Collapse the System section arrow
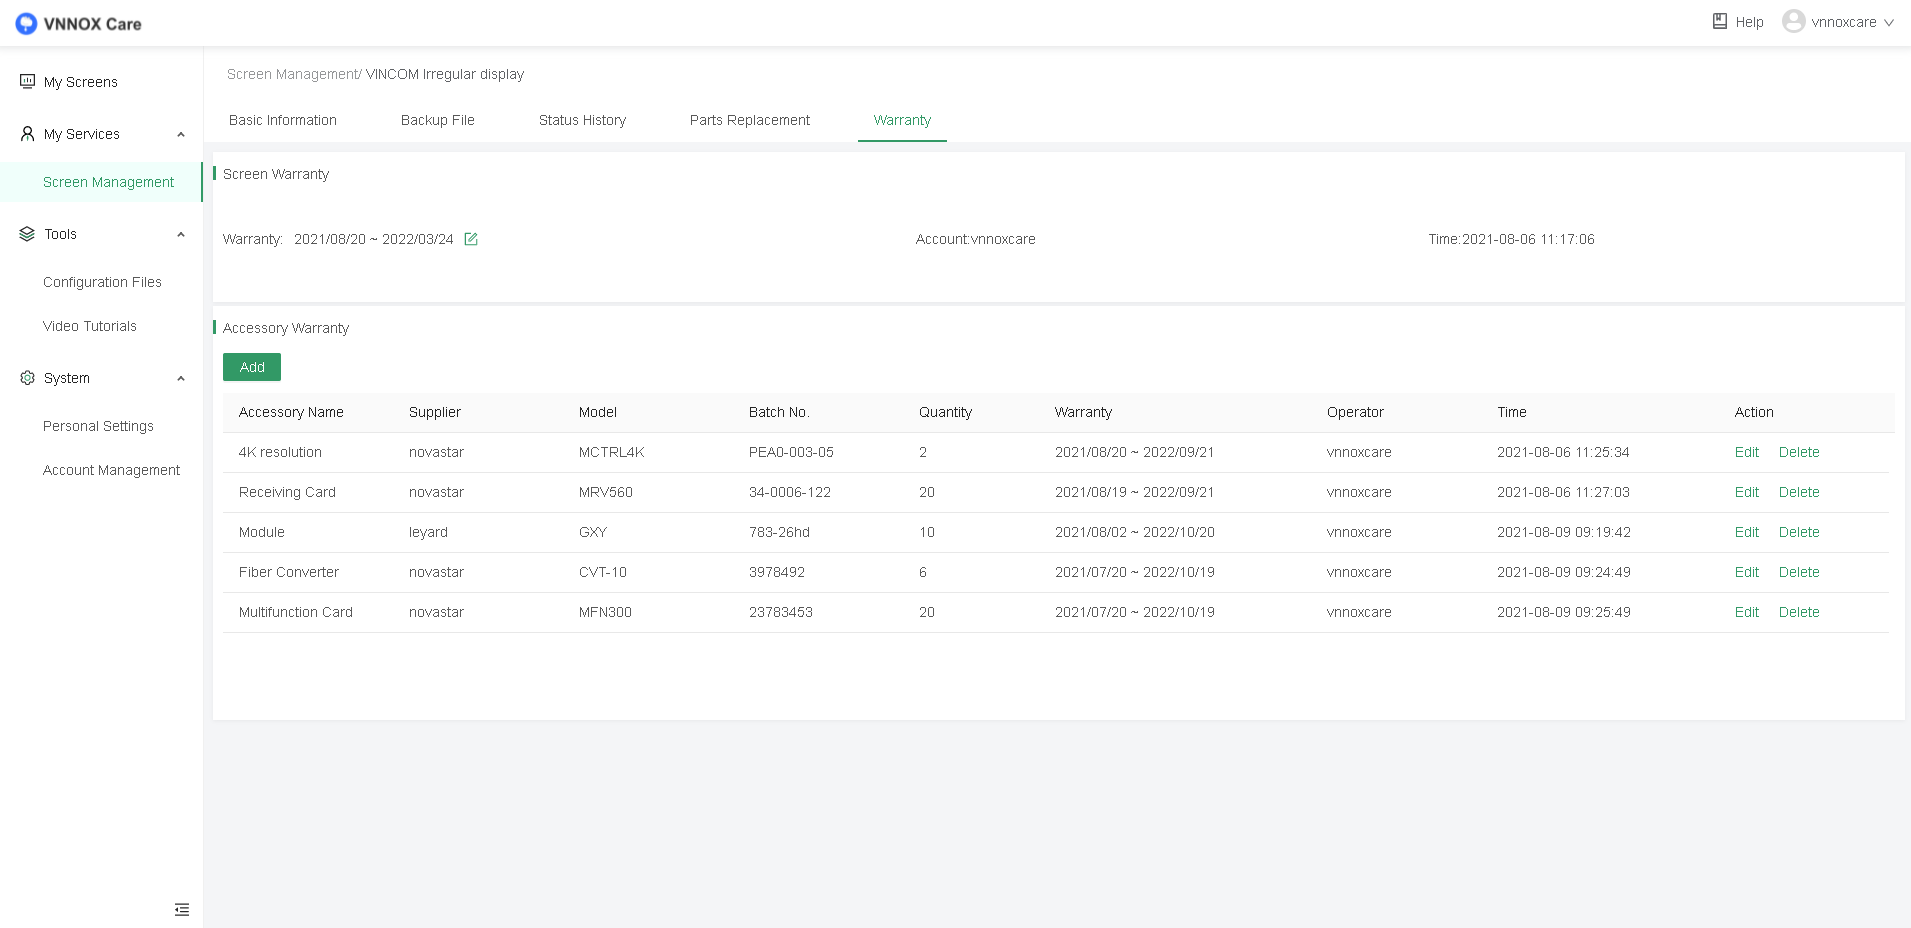This screenshot has height=928, width=1911. 181,378
